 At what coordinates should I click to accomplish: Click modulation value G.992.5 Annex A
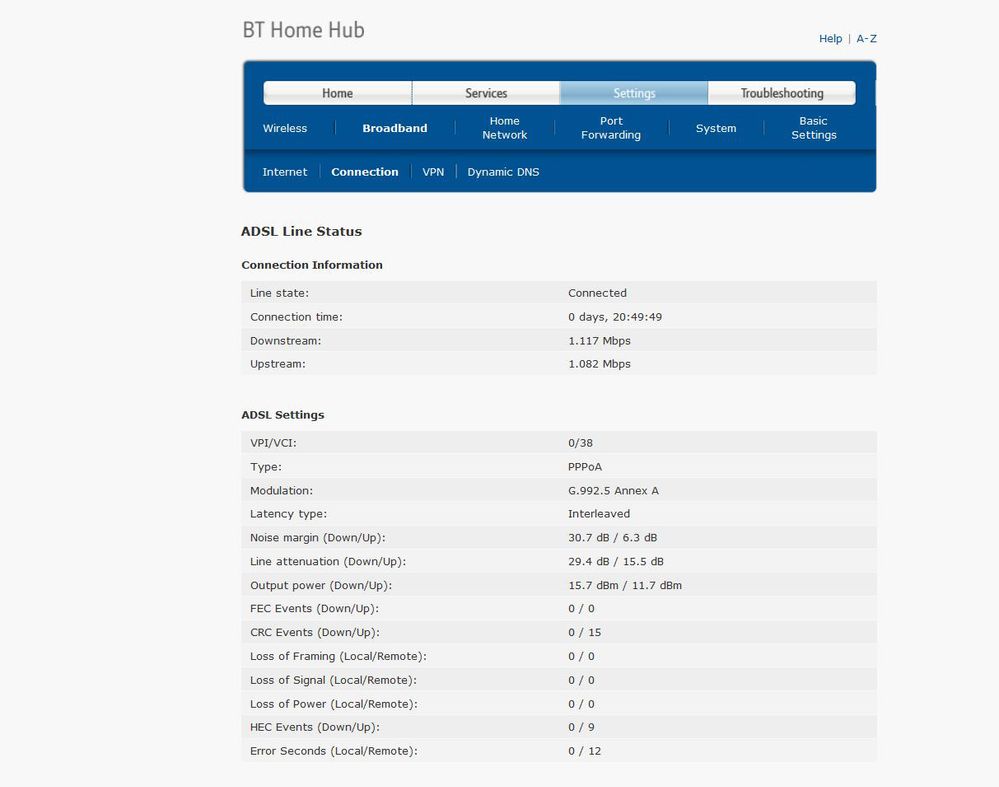pyautogui.click(x=614, y=491)
